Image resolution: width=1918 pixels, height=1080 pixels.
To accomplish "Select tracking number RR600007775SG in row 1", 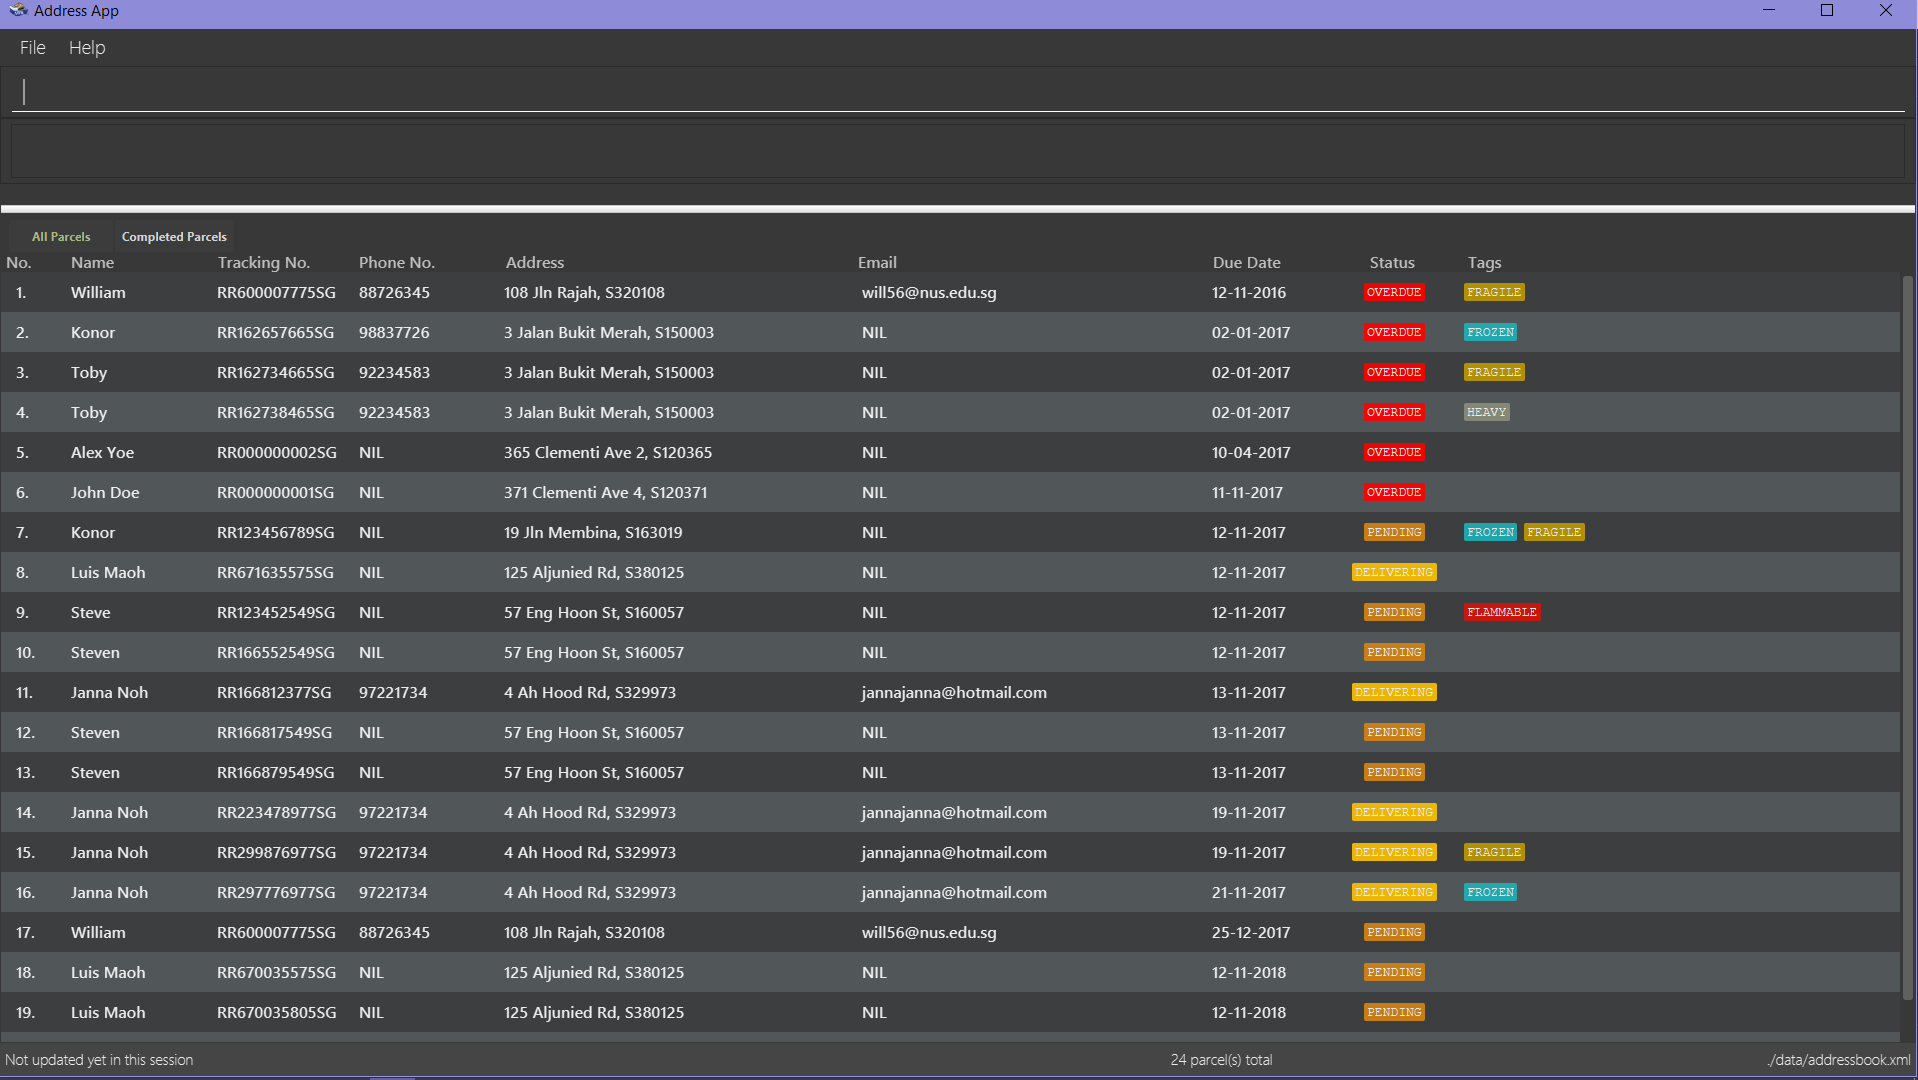I will pyautogui.click(x=276, y=293).
